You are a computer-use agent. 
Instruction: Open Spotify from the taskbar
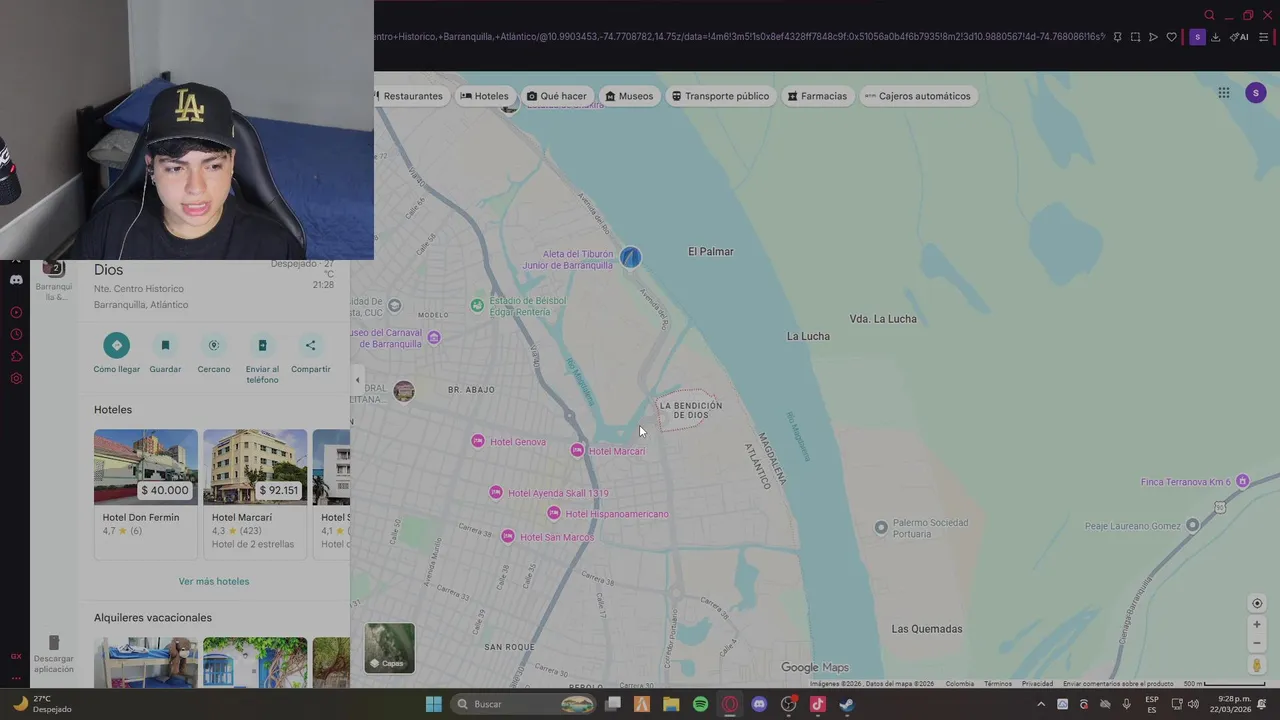tap(700, 704)
